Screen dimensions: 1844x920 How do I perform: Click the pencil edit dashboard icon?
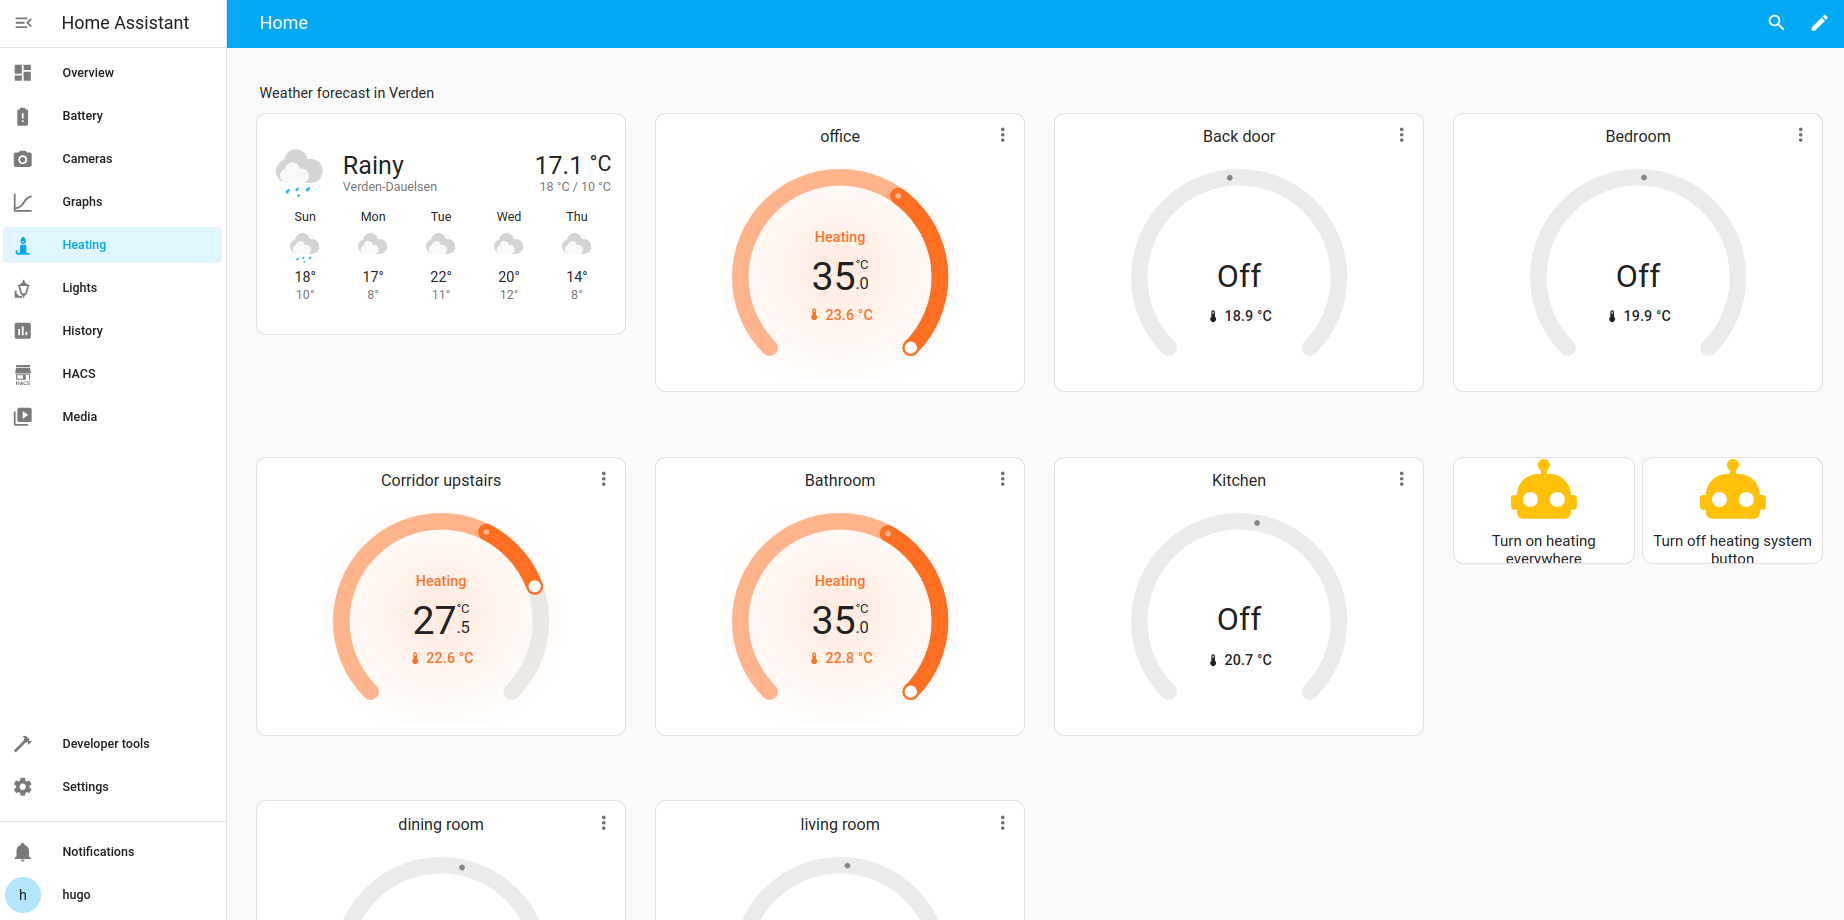click(1819, 23)
